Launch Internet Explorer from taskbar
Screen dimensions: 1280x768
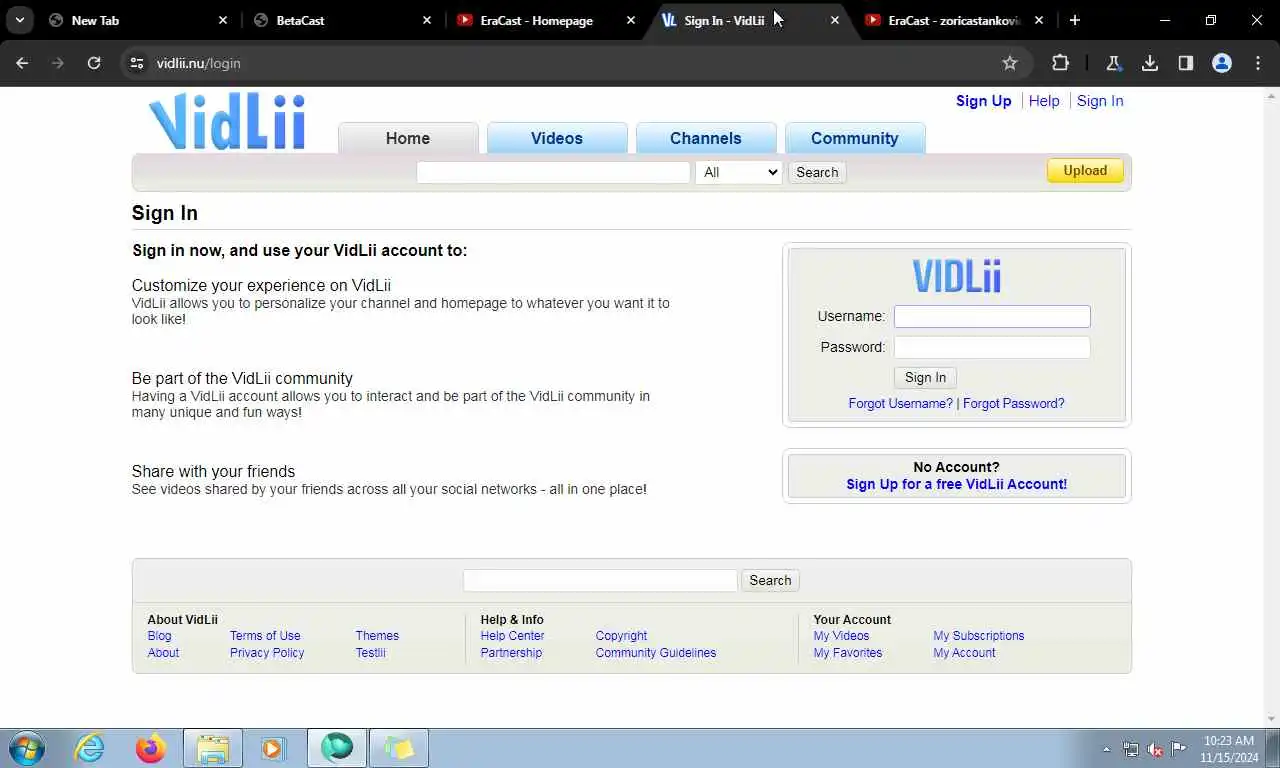point(90,748)
